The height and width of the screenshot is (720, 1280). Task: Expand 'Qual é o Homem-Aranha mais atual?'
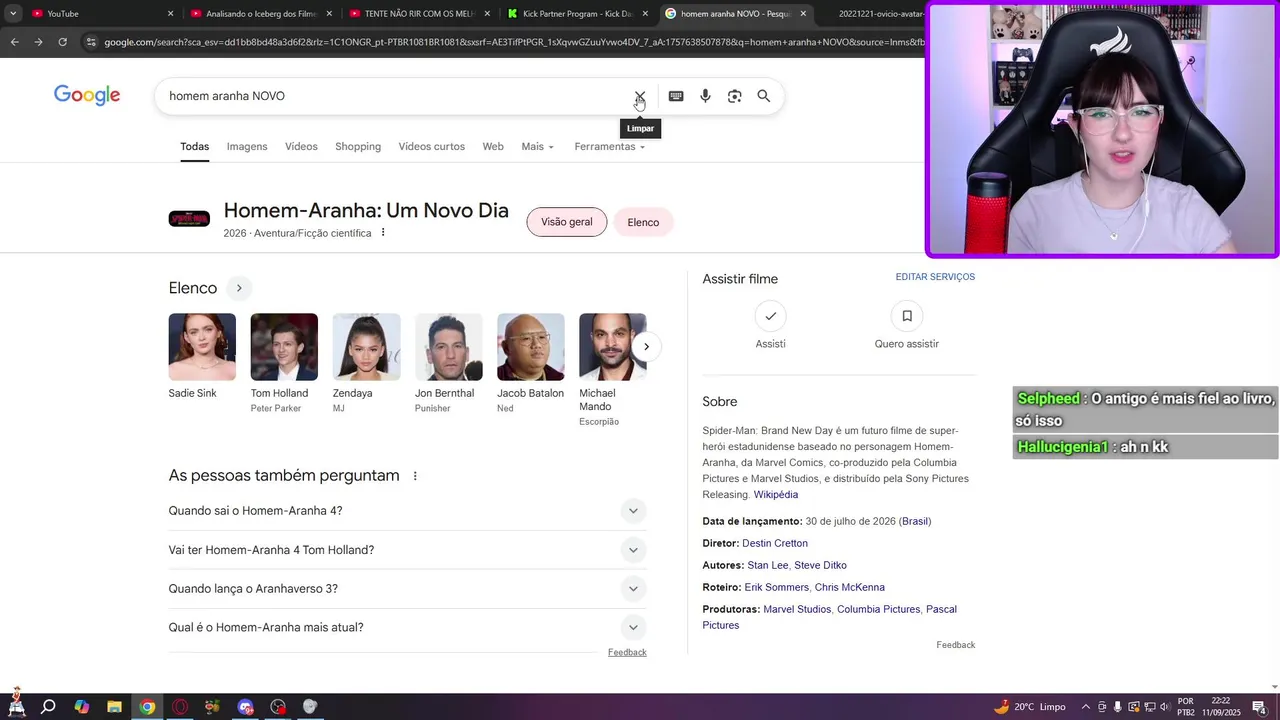pos(407,628)
